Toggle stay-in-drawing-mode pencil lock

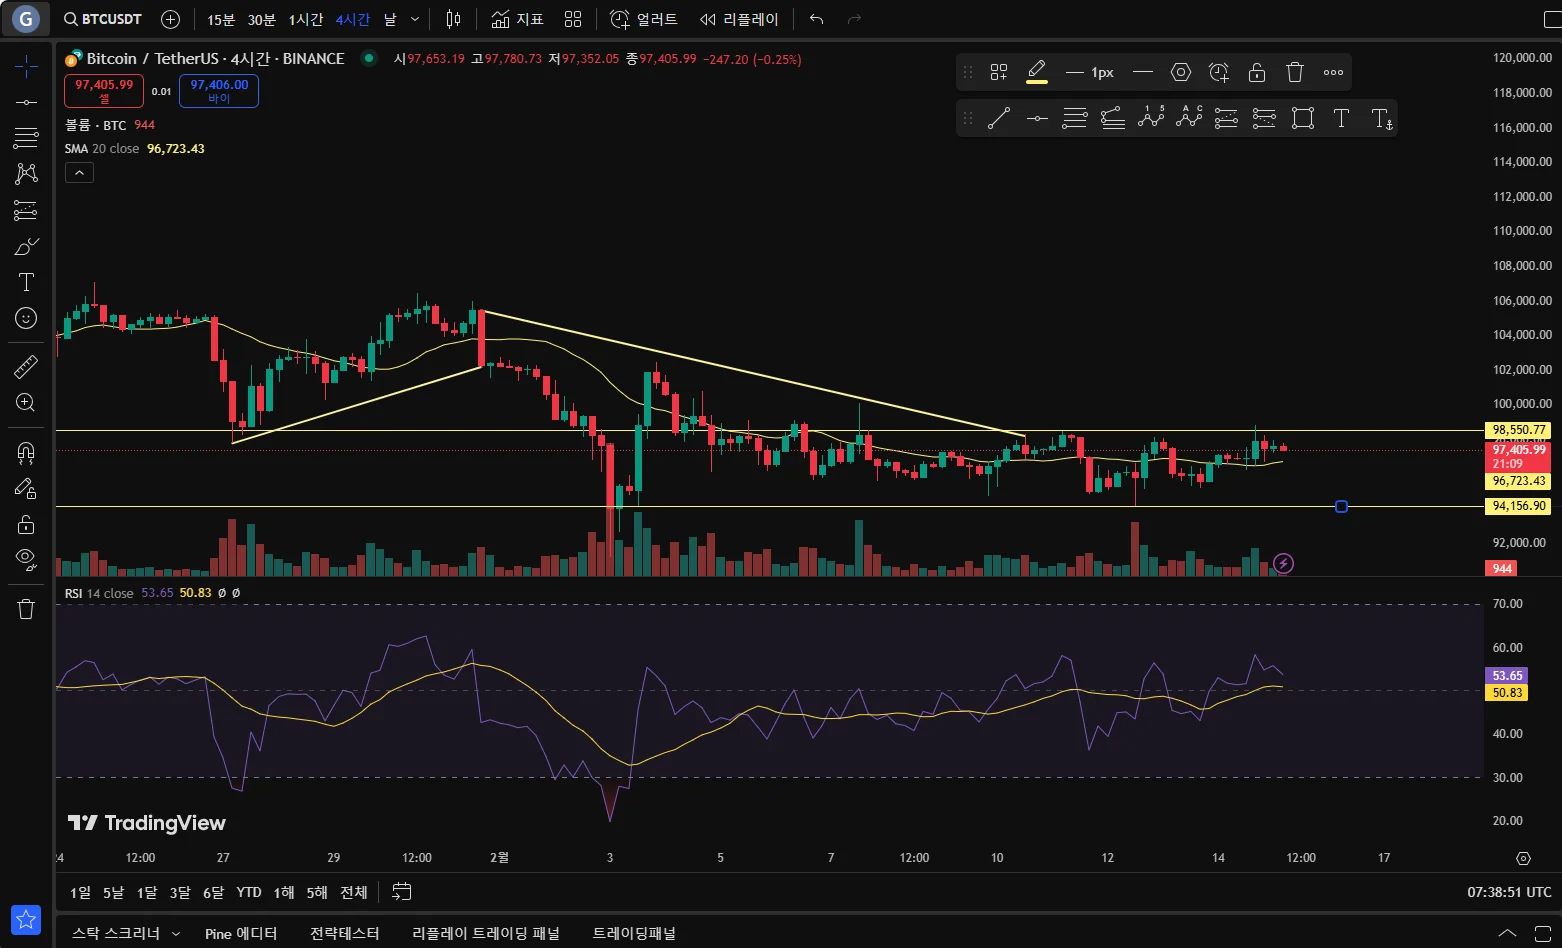26,488
